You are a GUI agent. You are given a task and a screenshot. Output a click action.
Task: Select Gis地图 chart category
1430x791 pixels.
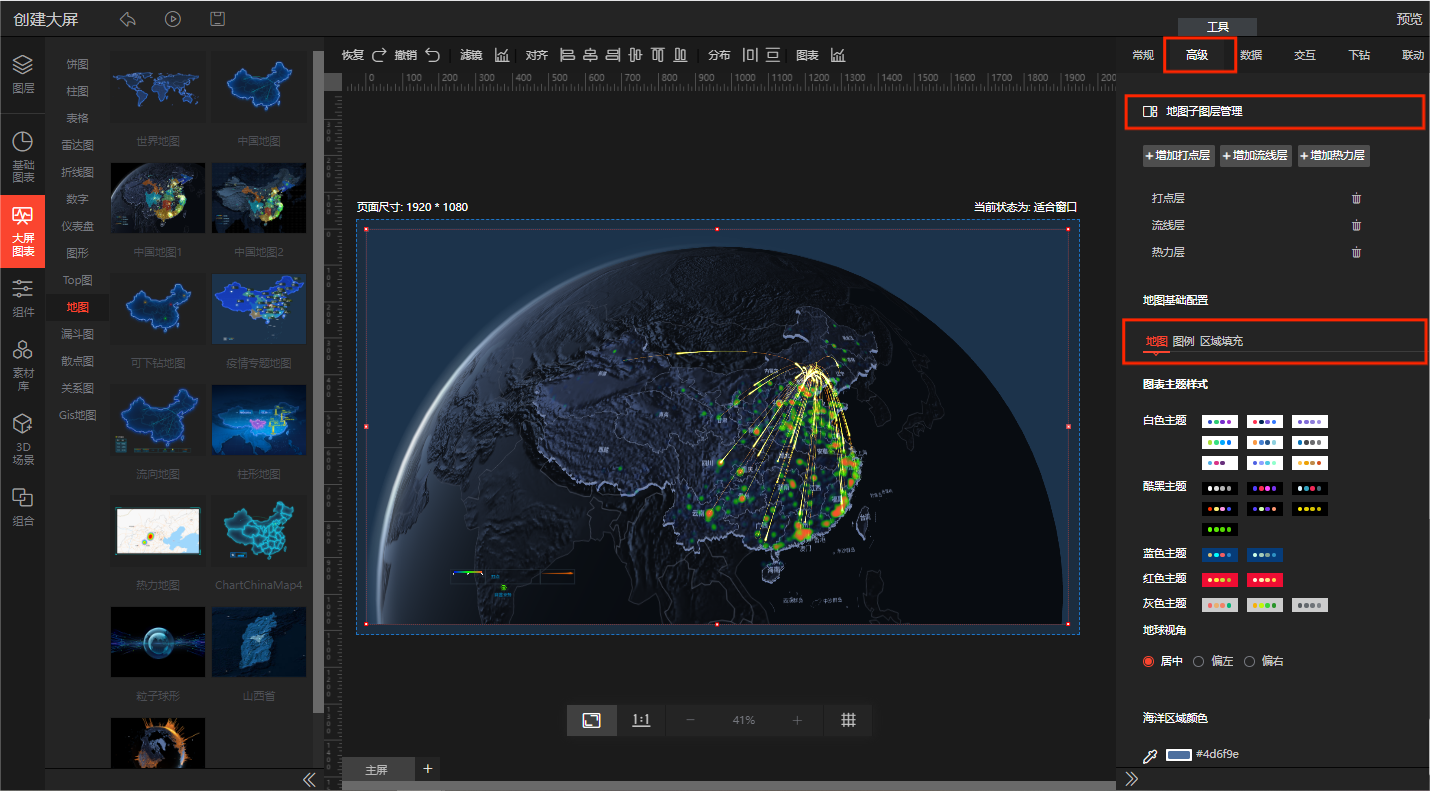pyautogui.click(x=77, y=415)
